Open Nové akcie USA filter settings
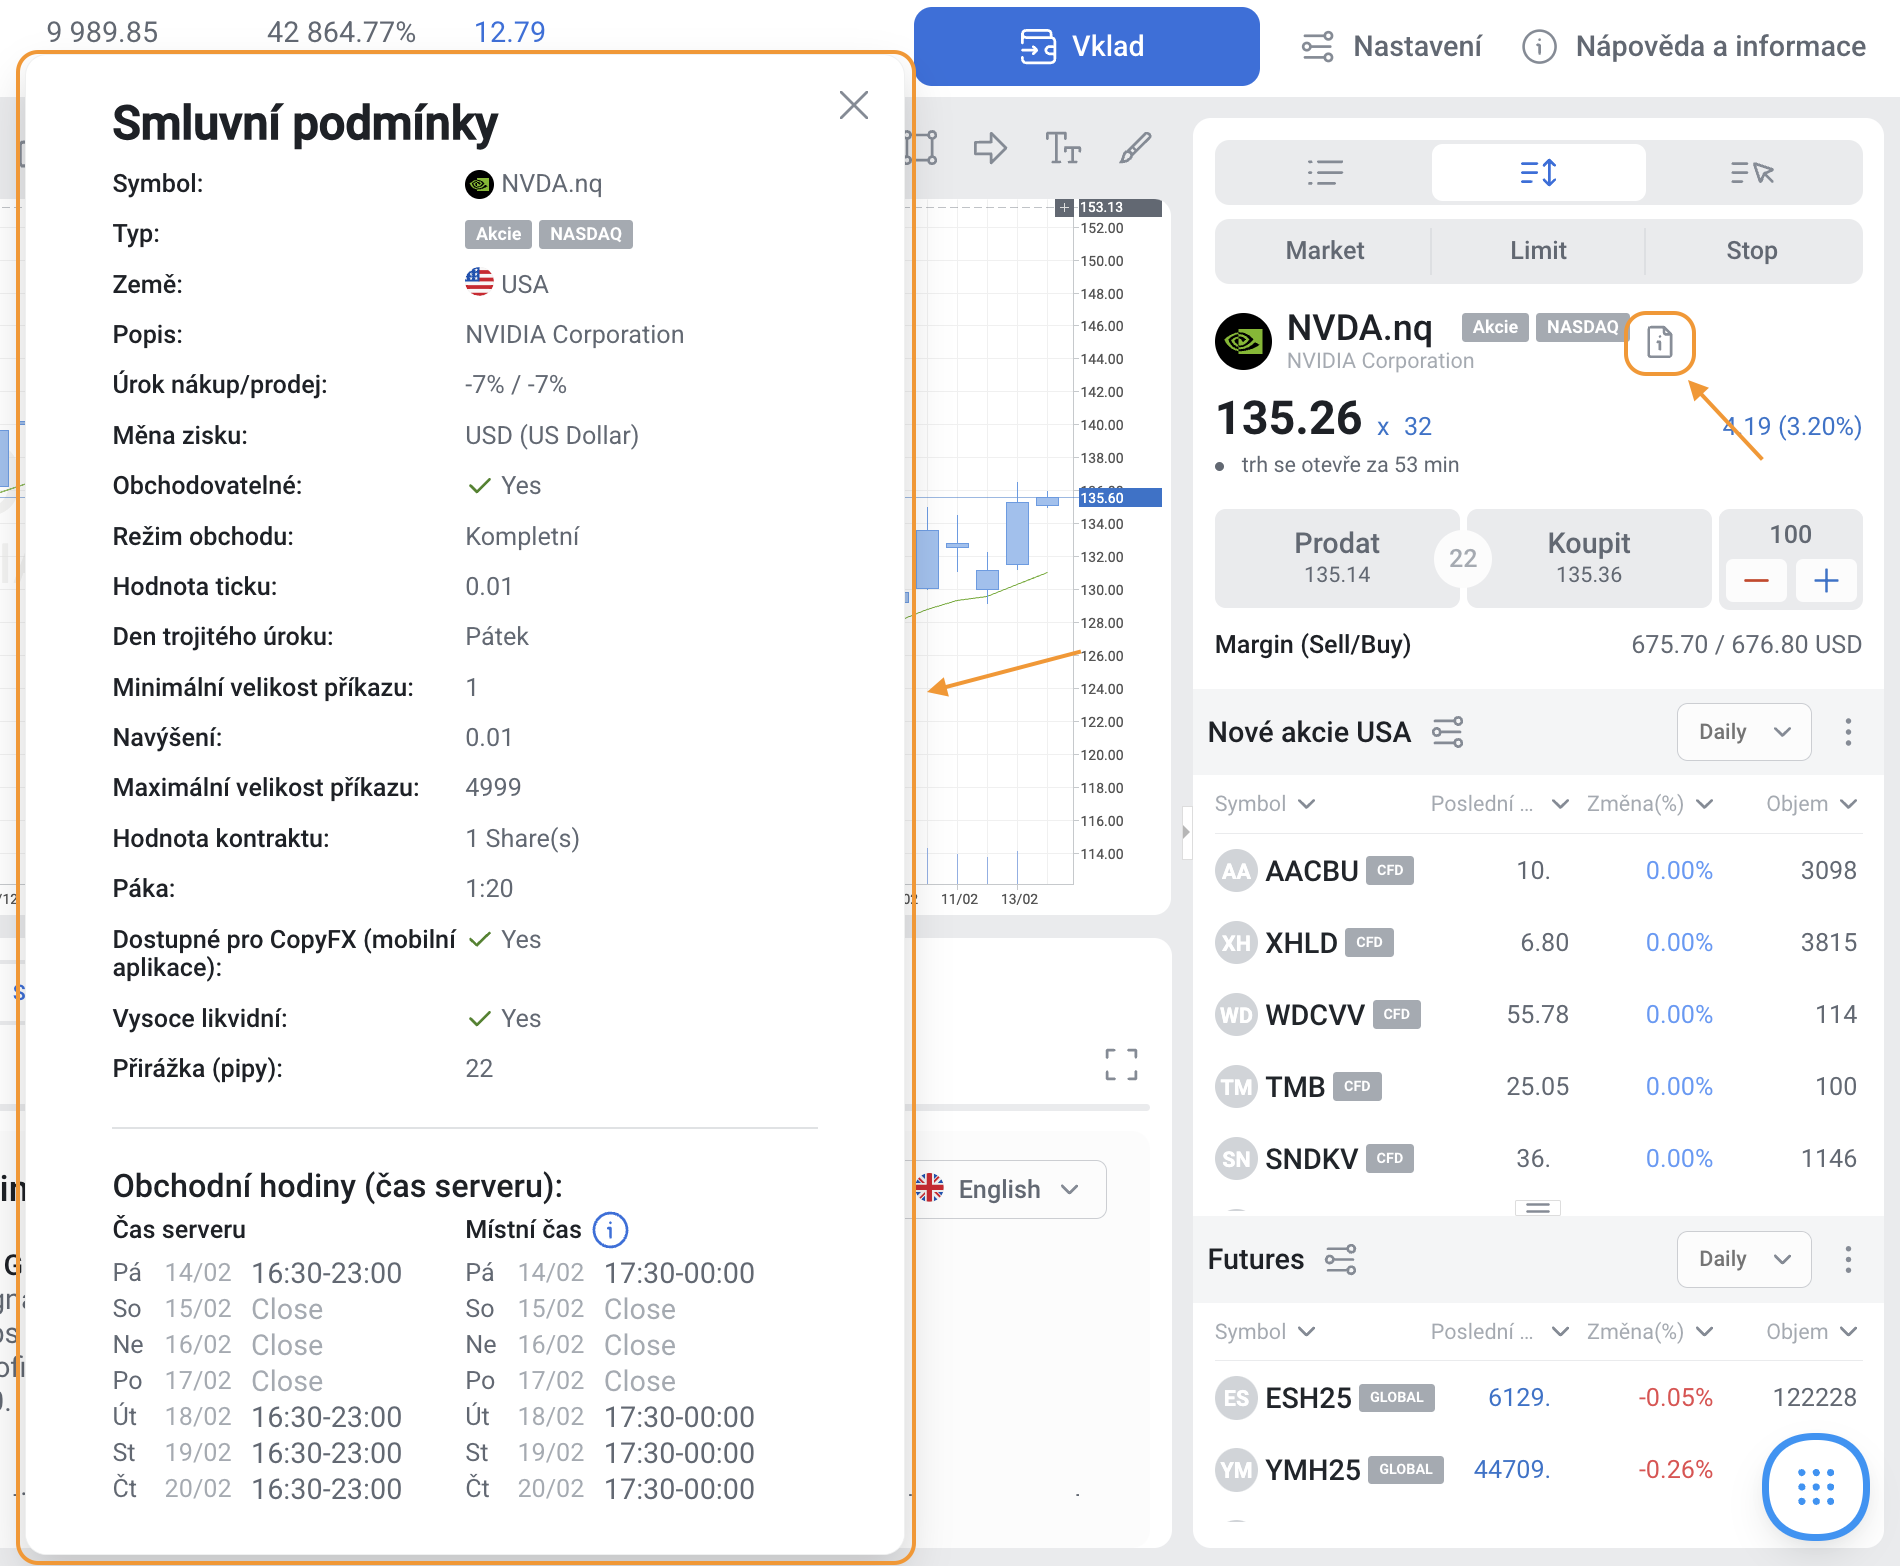Viewport: 1900px width, 1566px height. (1447, 732)
